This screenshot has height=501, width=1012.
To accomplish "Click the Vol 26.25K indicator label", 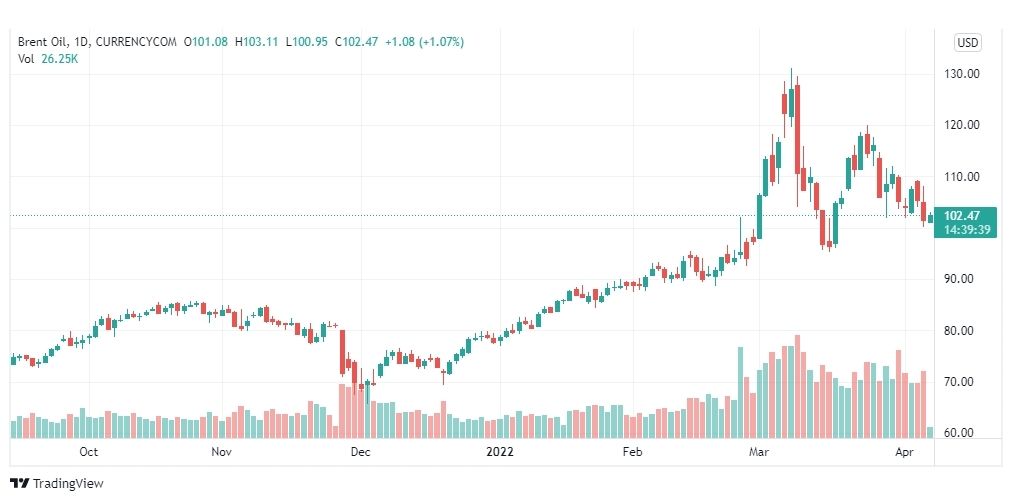I will [48, 58].
